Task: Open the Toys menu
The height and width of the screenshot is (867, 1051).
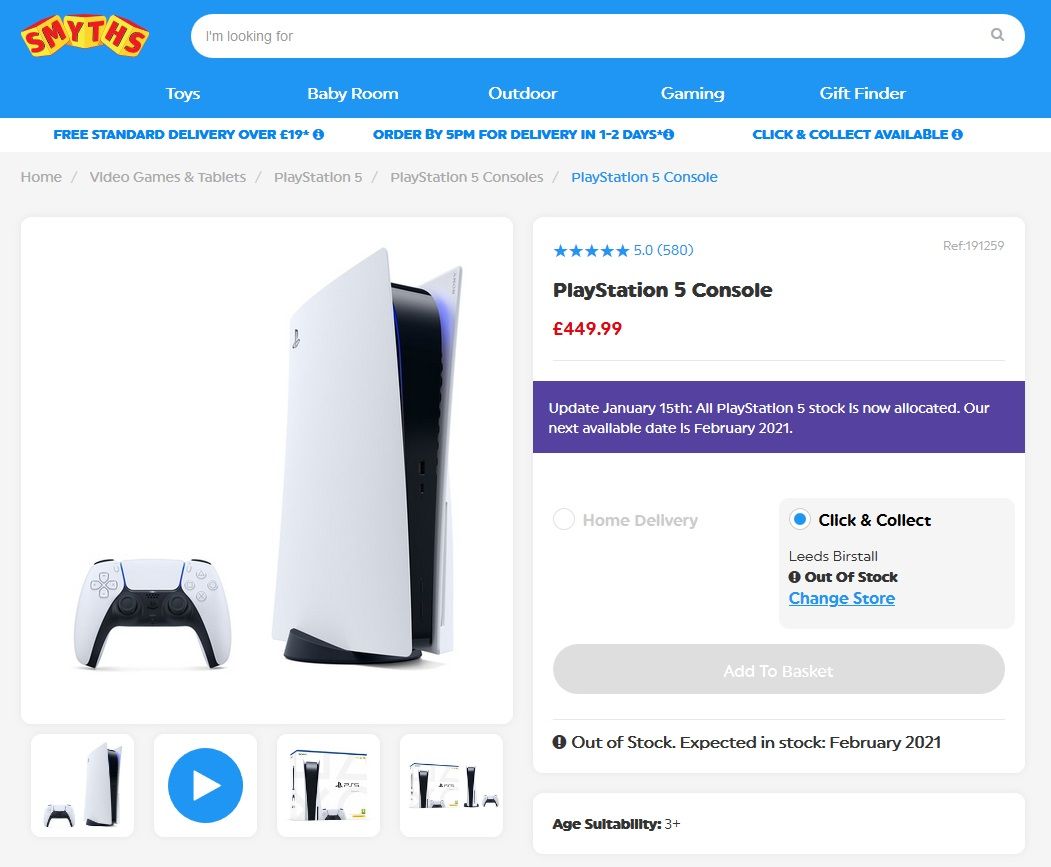Action: (183, 93)
